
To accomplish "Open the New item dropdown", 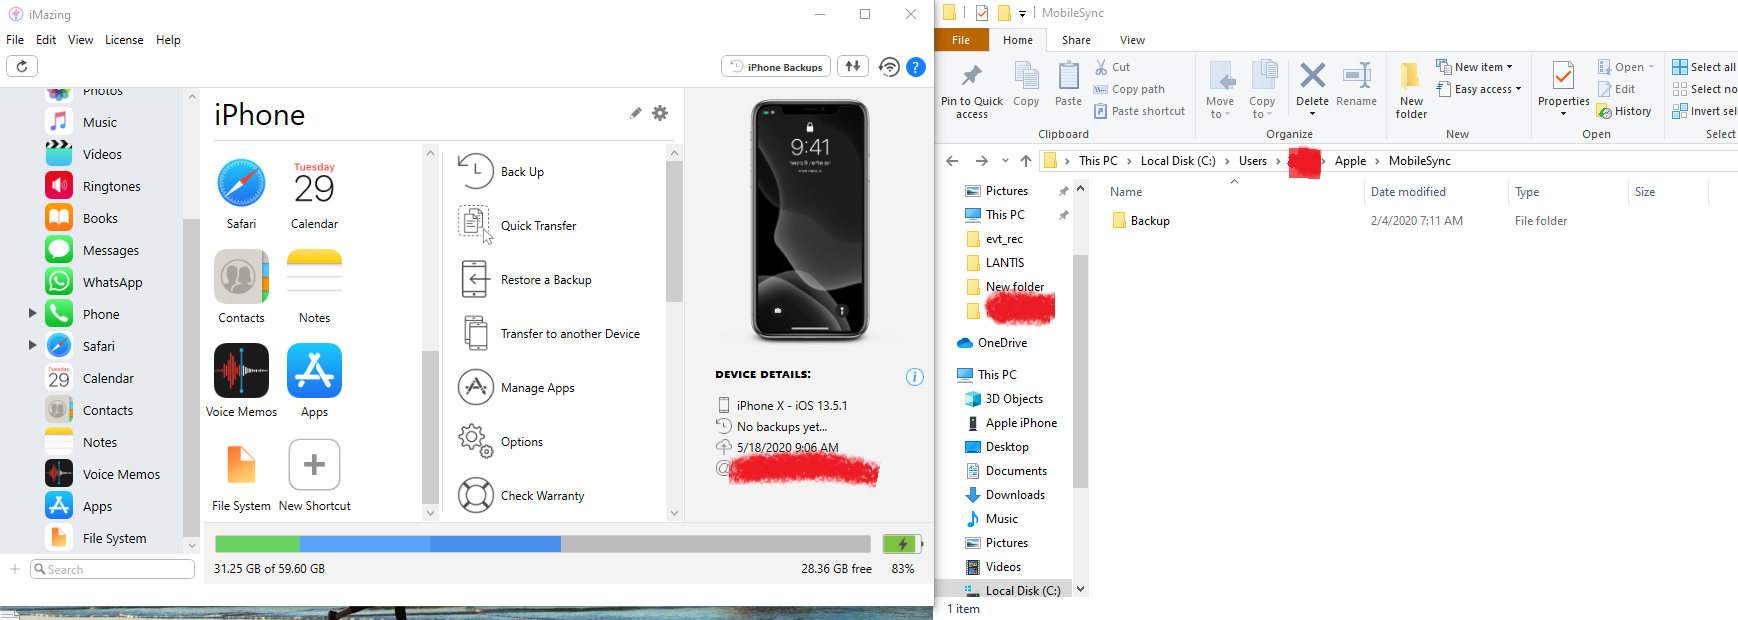I will click(x=1475, y=67).
